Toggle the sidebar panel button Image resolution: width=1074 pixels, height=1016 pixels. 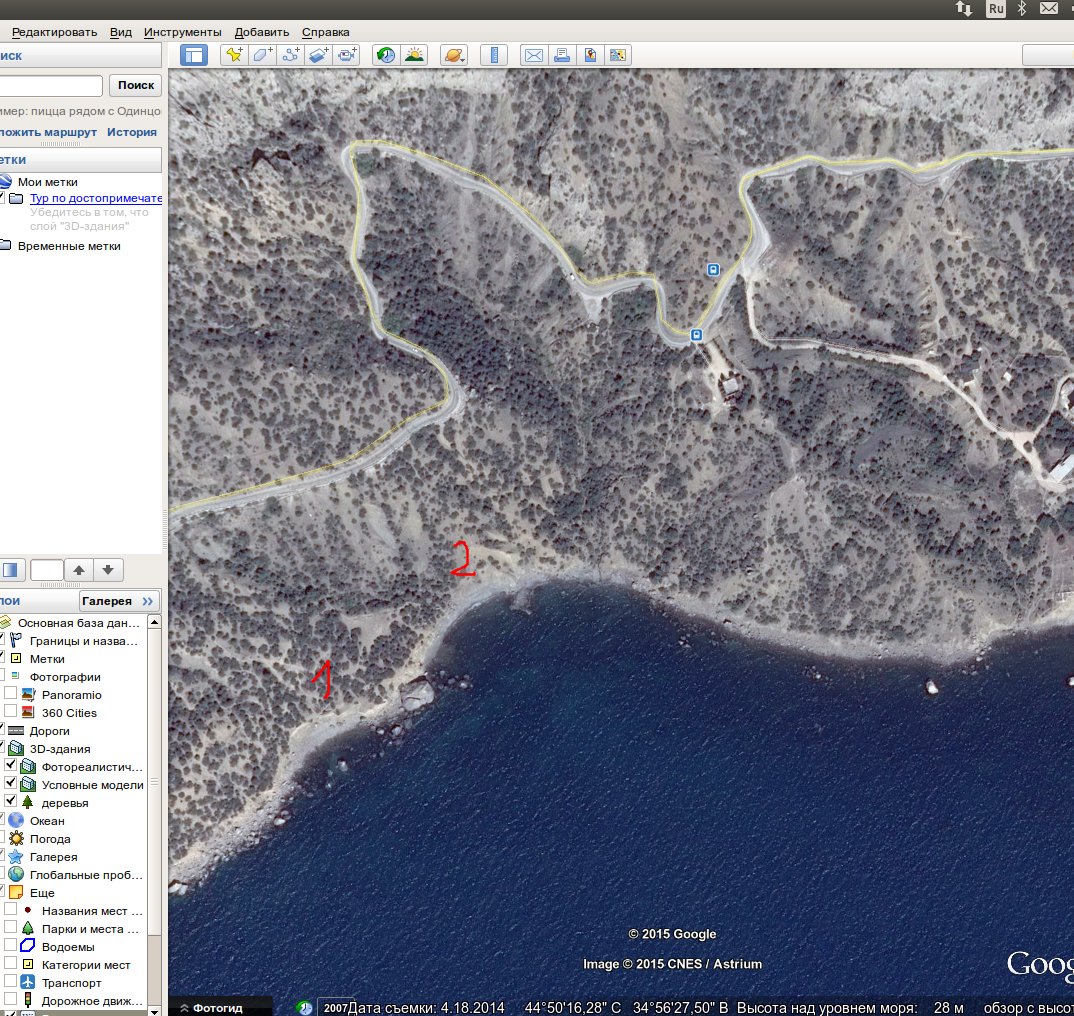point(193,55)
